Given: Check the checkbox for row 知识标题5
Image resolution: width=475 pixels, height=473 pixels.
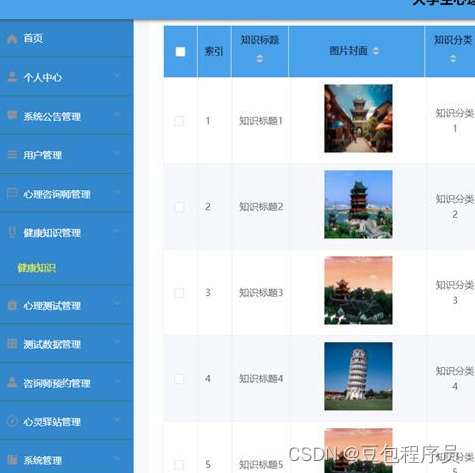Looking at the screenshot, I should [x=179, y=465].
